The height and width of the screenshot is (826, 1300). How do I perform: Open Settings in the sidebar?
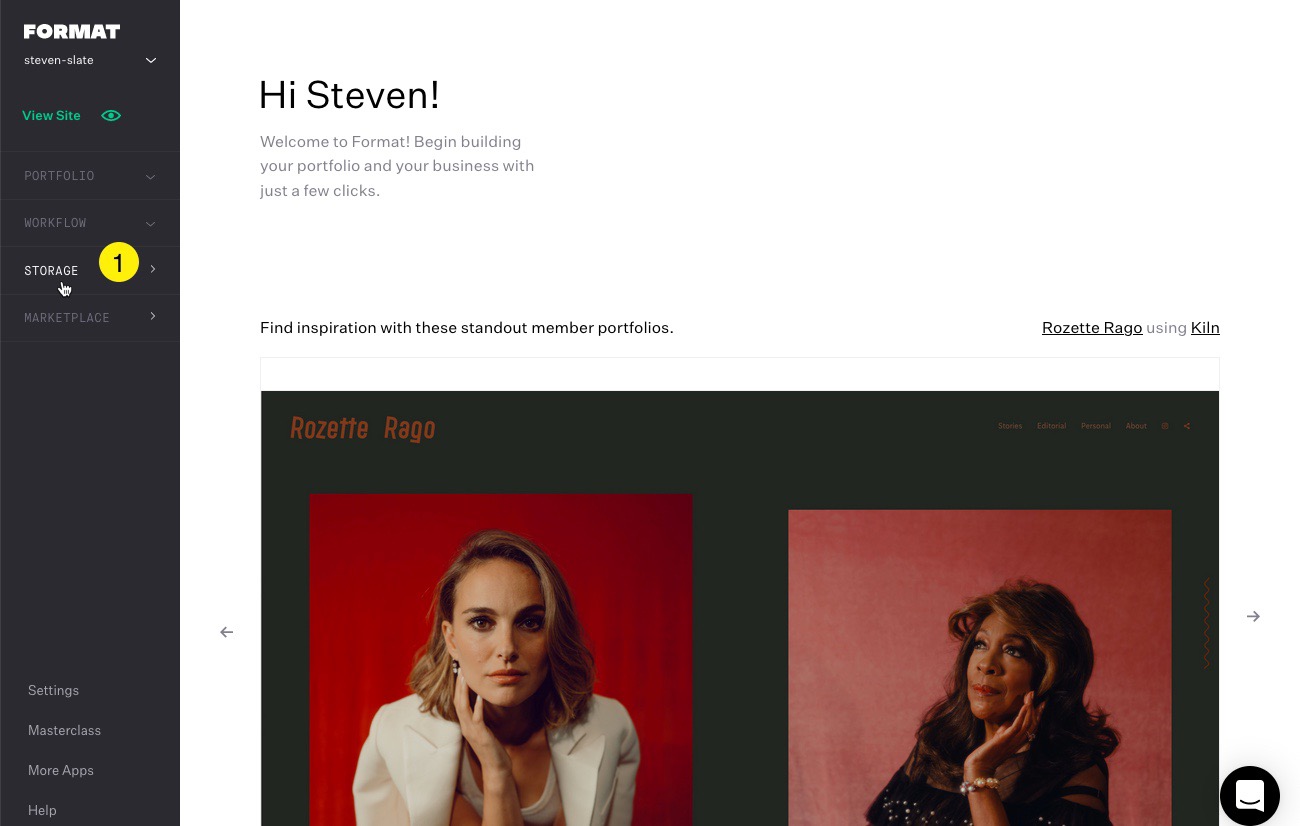pyautogui.click(x=53, y=690)
